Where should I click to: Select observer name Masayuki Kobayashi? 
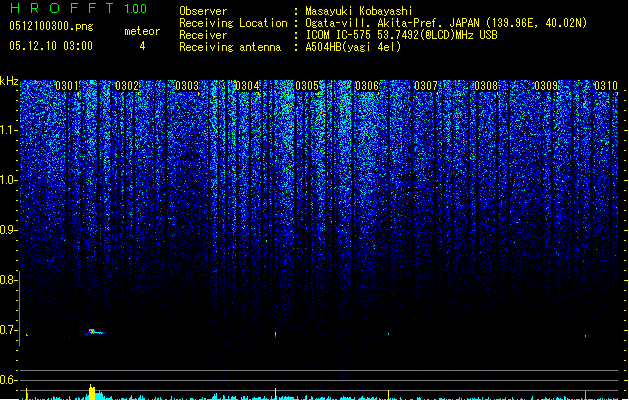point(359,11)
